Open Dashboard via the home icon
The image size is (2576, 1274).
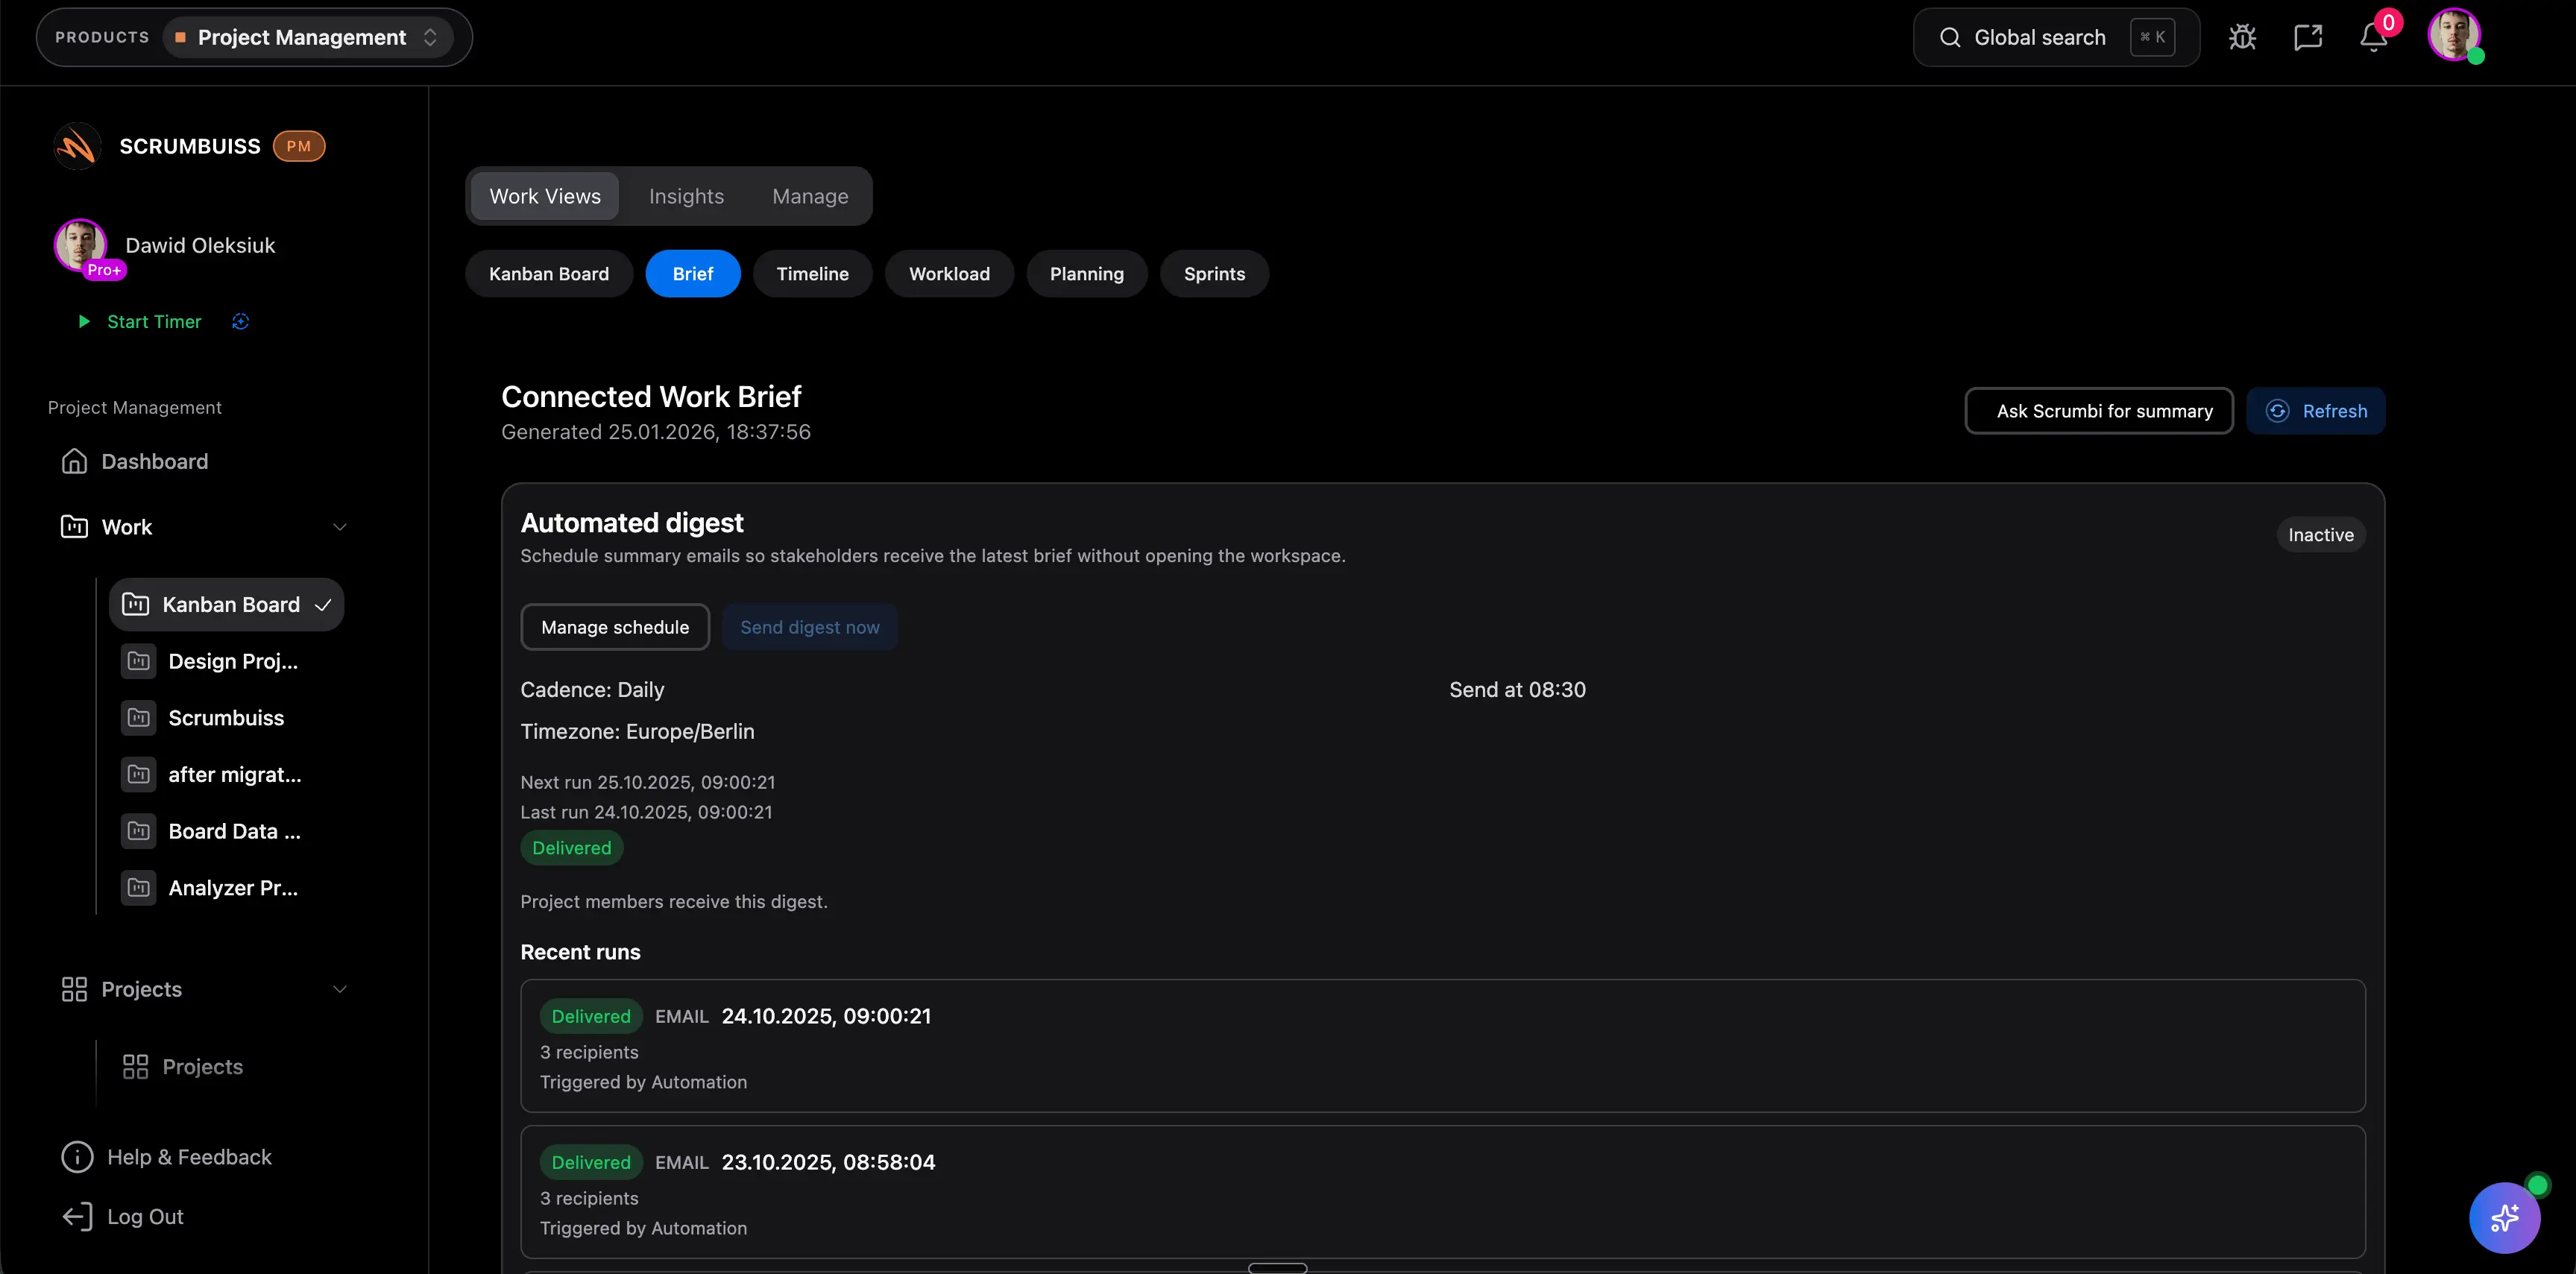tap(75, 461)
